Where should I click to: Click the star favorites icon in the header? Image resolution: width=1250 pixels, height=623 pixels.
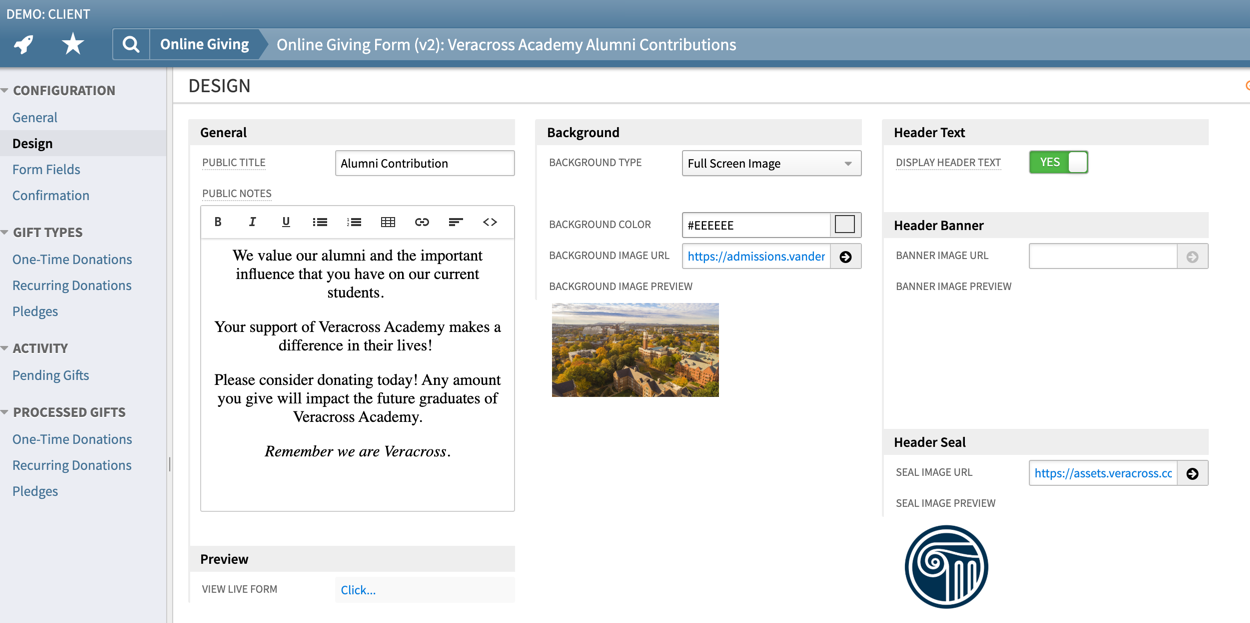pyautogui.click(x=72, y=44)
